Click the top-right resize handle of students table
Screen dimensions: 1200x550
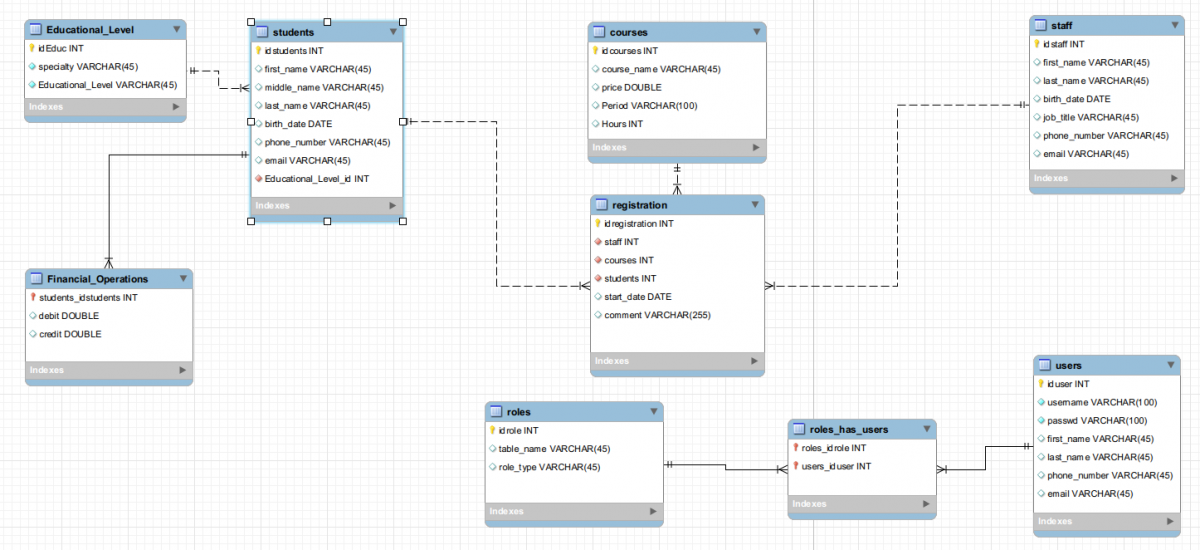[x=403, y=20]
